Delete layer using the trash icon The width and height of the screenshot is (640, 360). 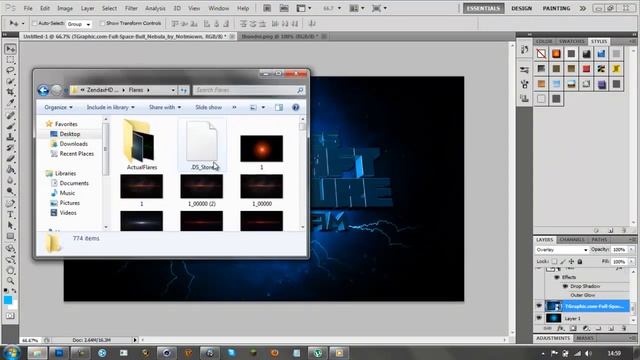click(623, 328)
